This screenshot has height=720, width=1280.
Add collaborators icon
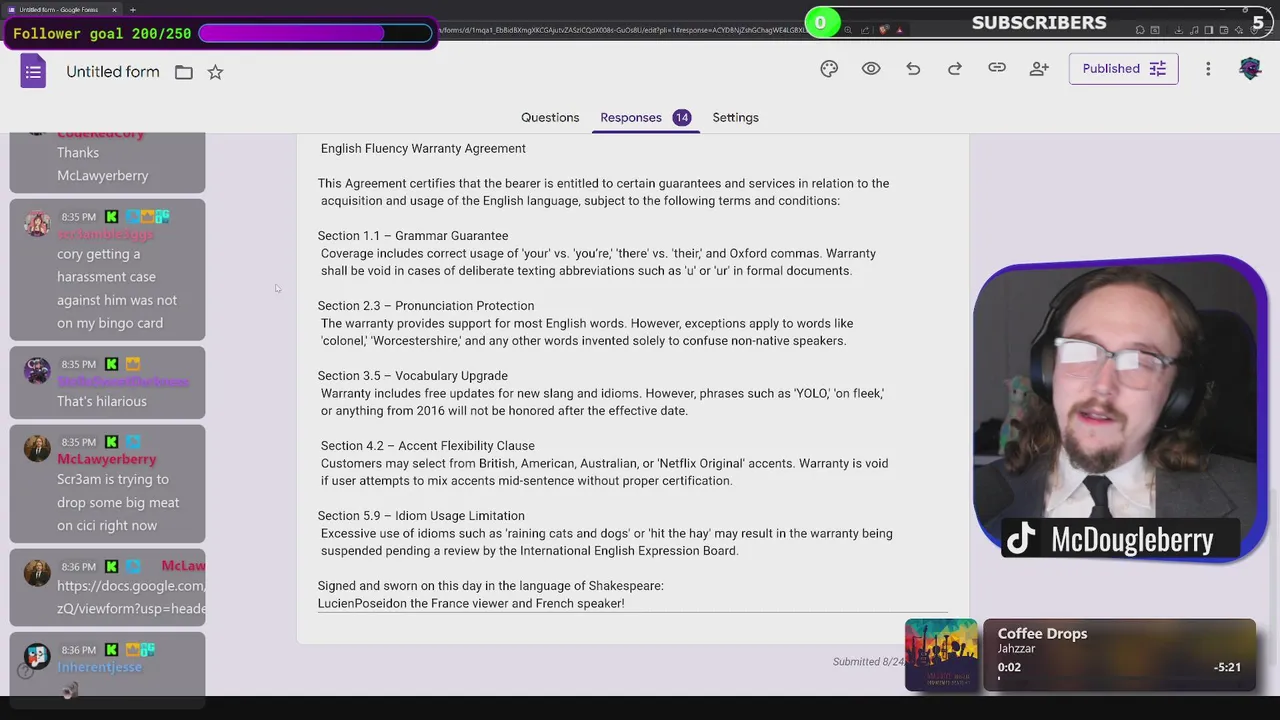[x=1039, y=68]
